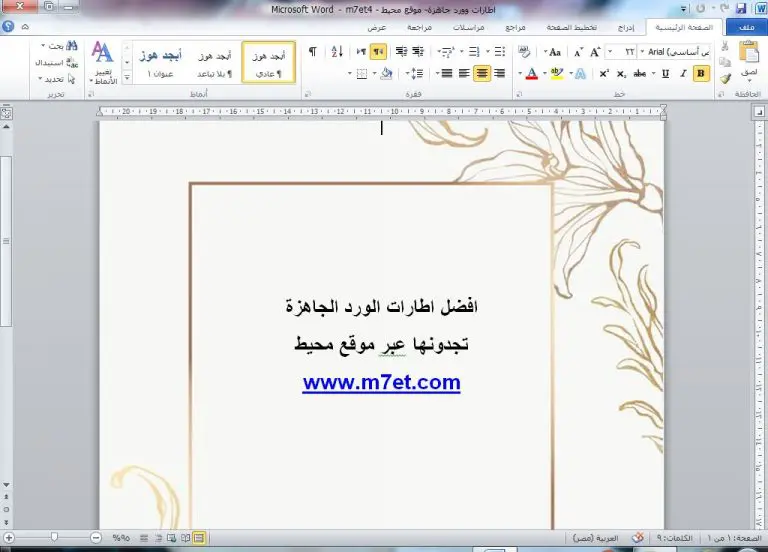Open line spacing options
Image resolution: width=768 pixels, height=552 pixels.
pos(415,73)
